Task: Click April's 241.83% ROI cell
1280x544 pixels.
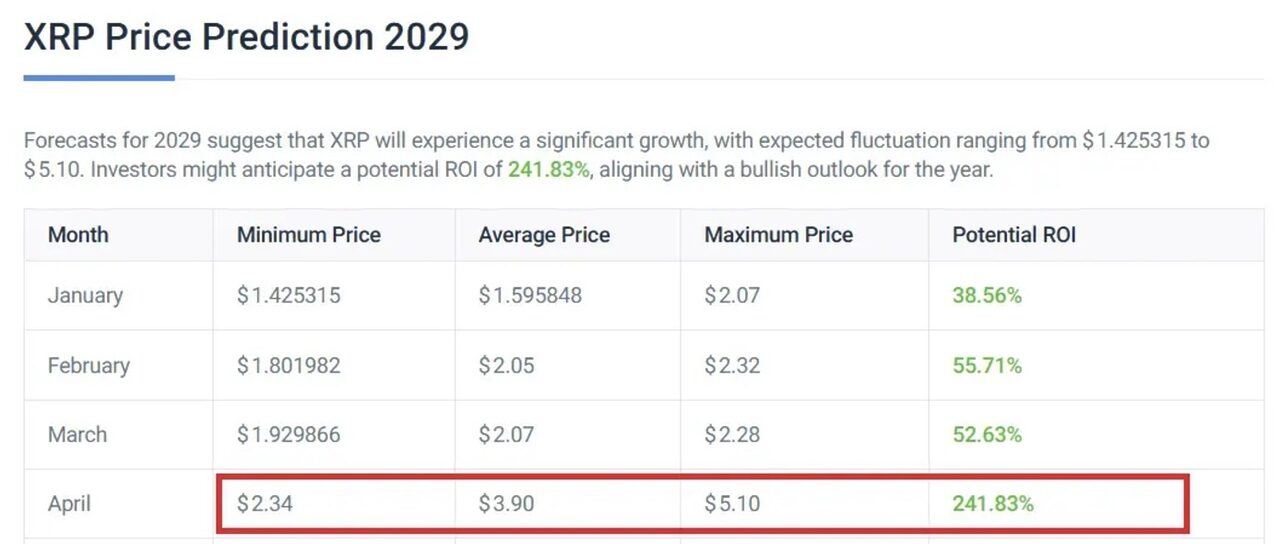Action: coord(993,504)
